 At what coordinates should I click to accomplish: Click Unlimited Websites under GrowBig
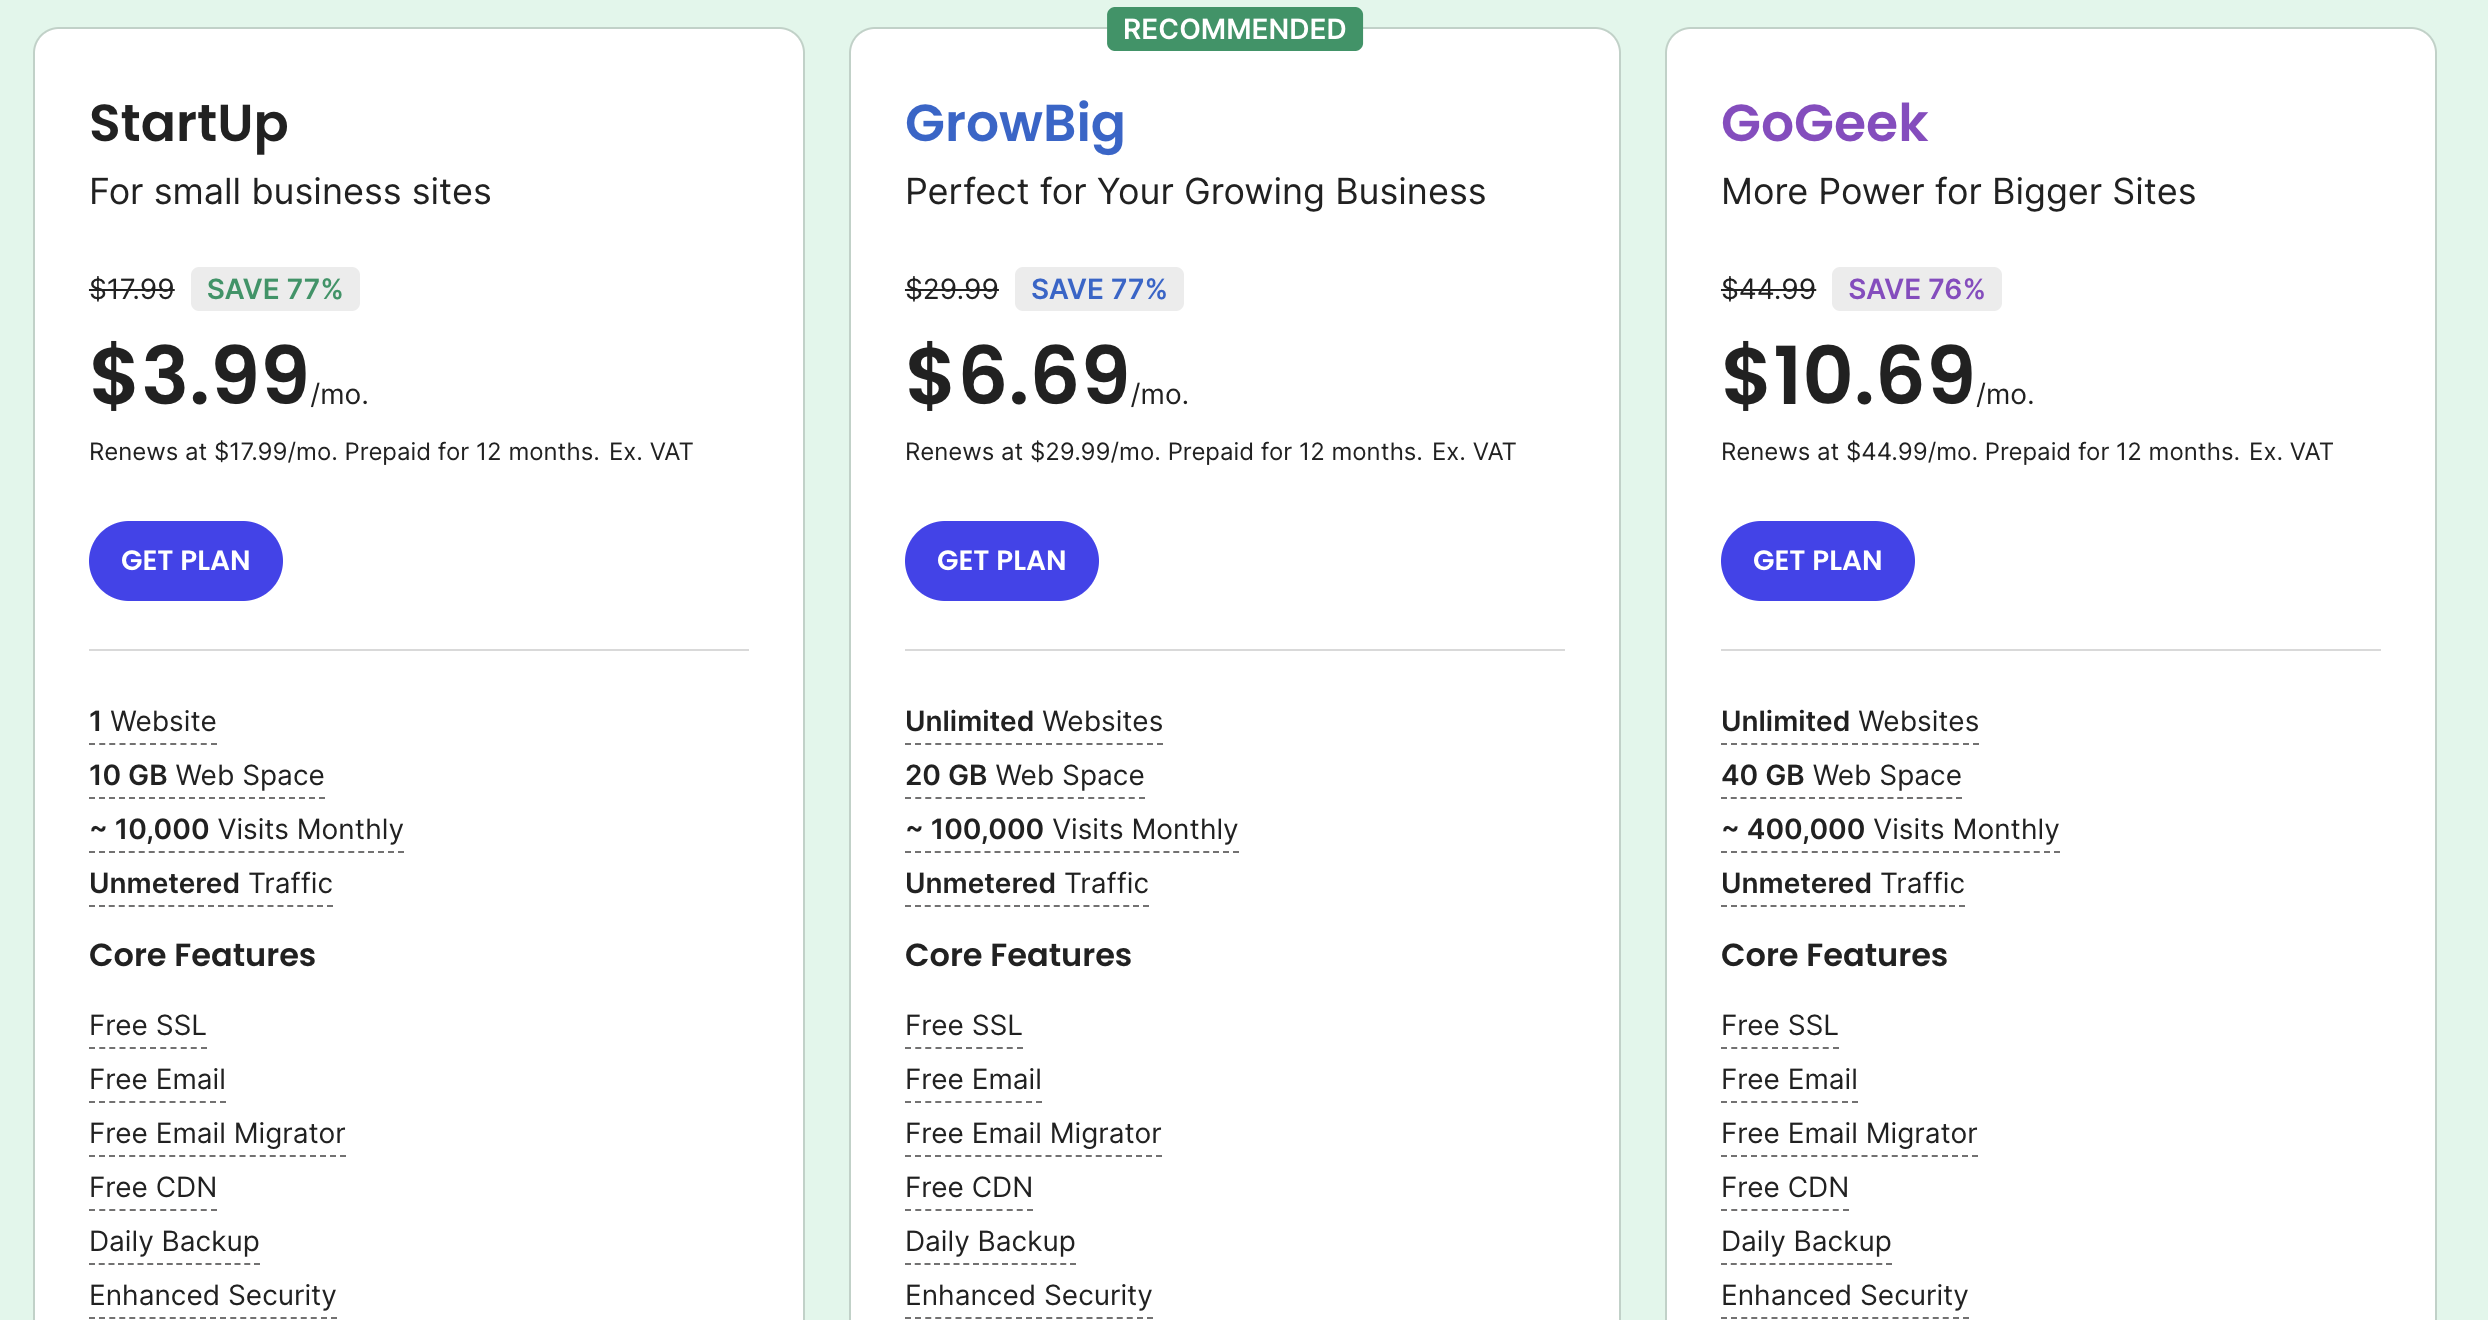click(x=1033, y=721)
